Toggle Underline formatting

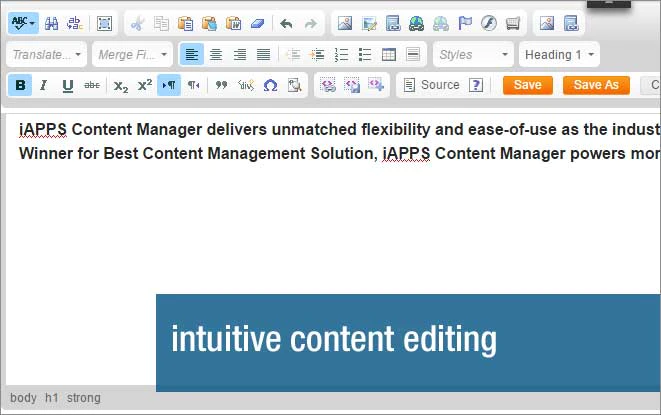pos(67,85)
